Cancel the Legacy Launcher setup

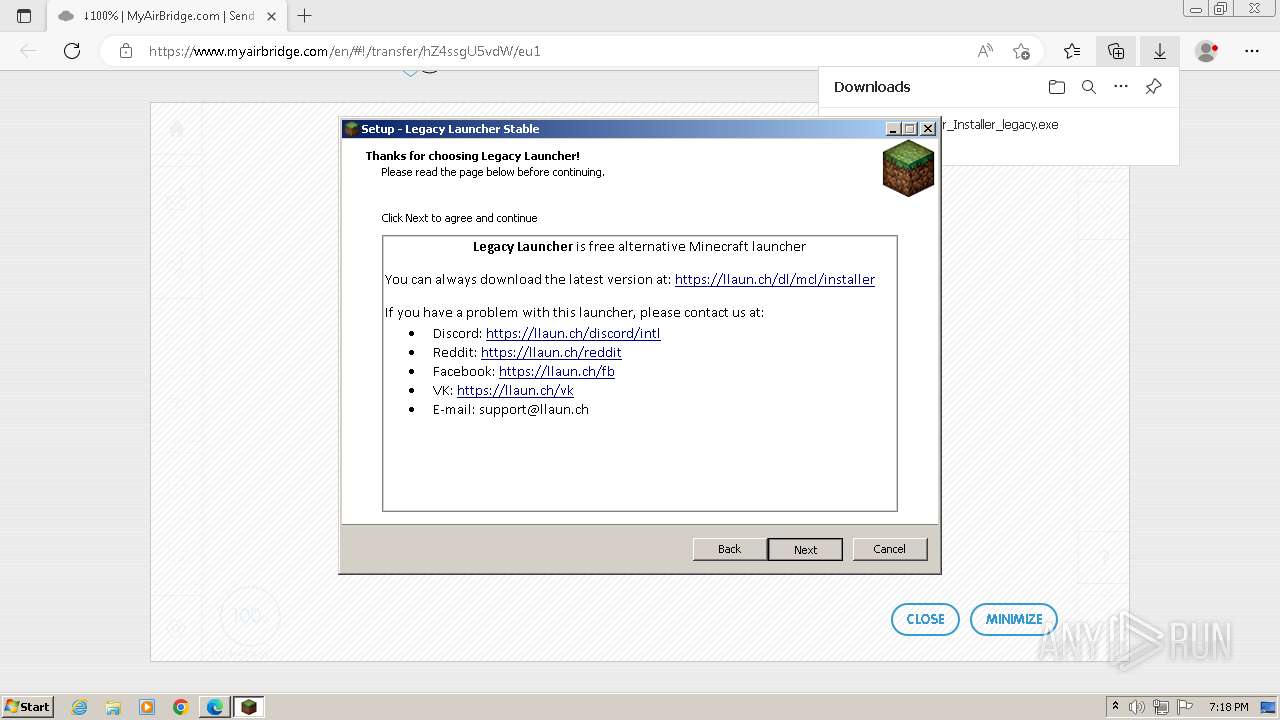(x=889, y=549)
